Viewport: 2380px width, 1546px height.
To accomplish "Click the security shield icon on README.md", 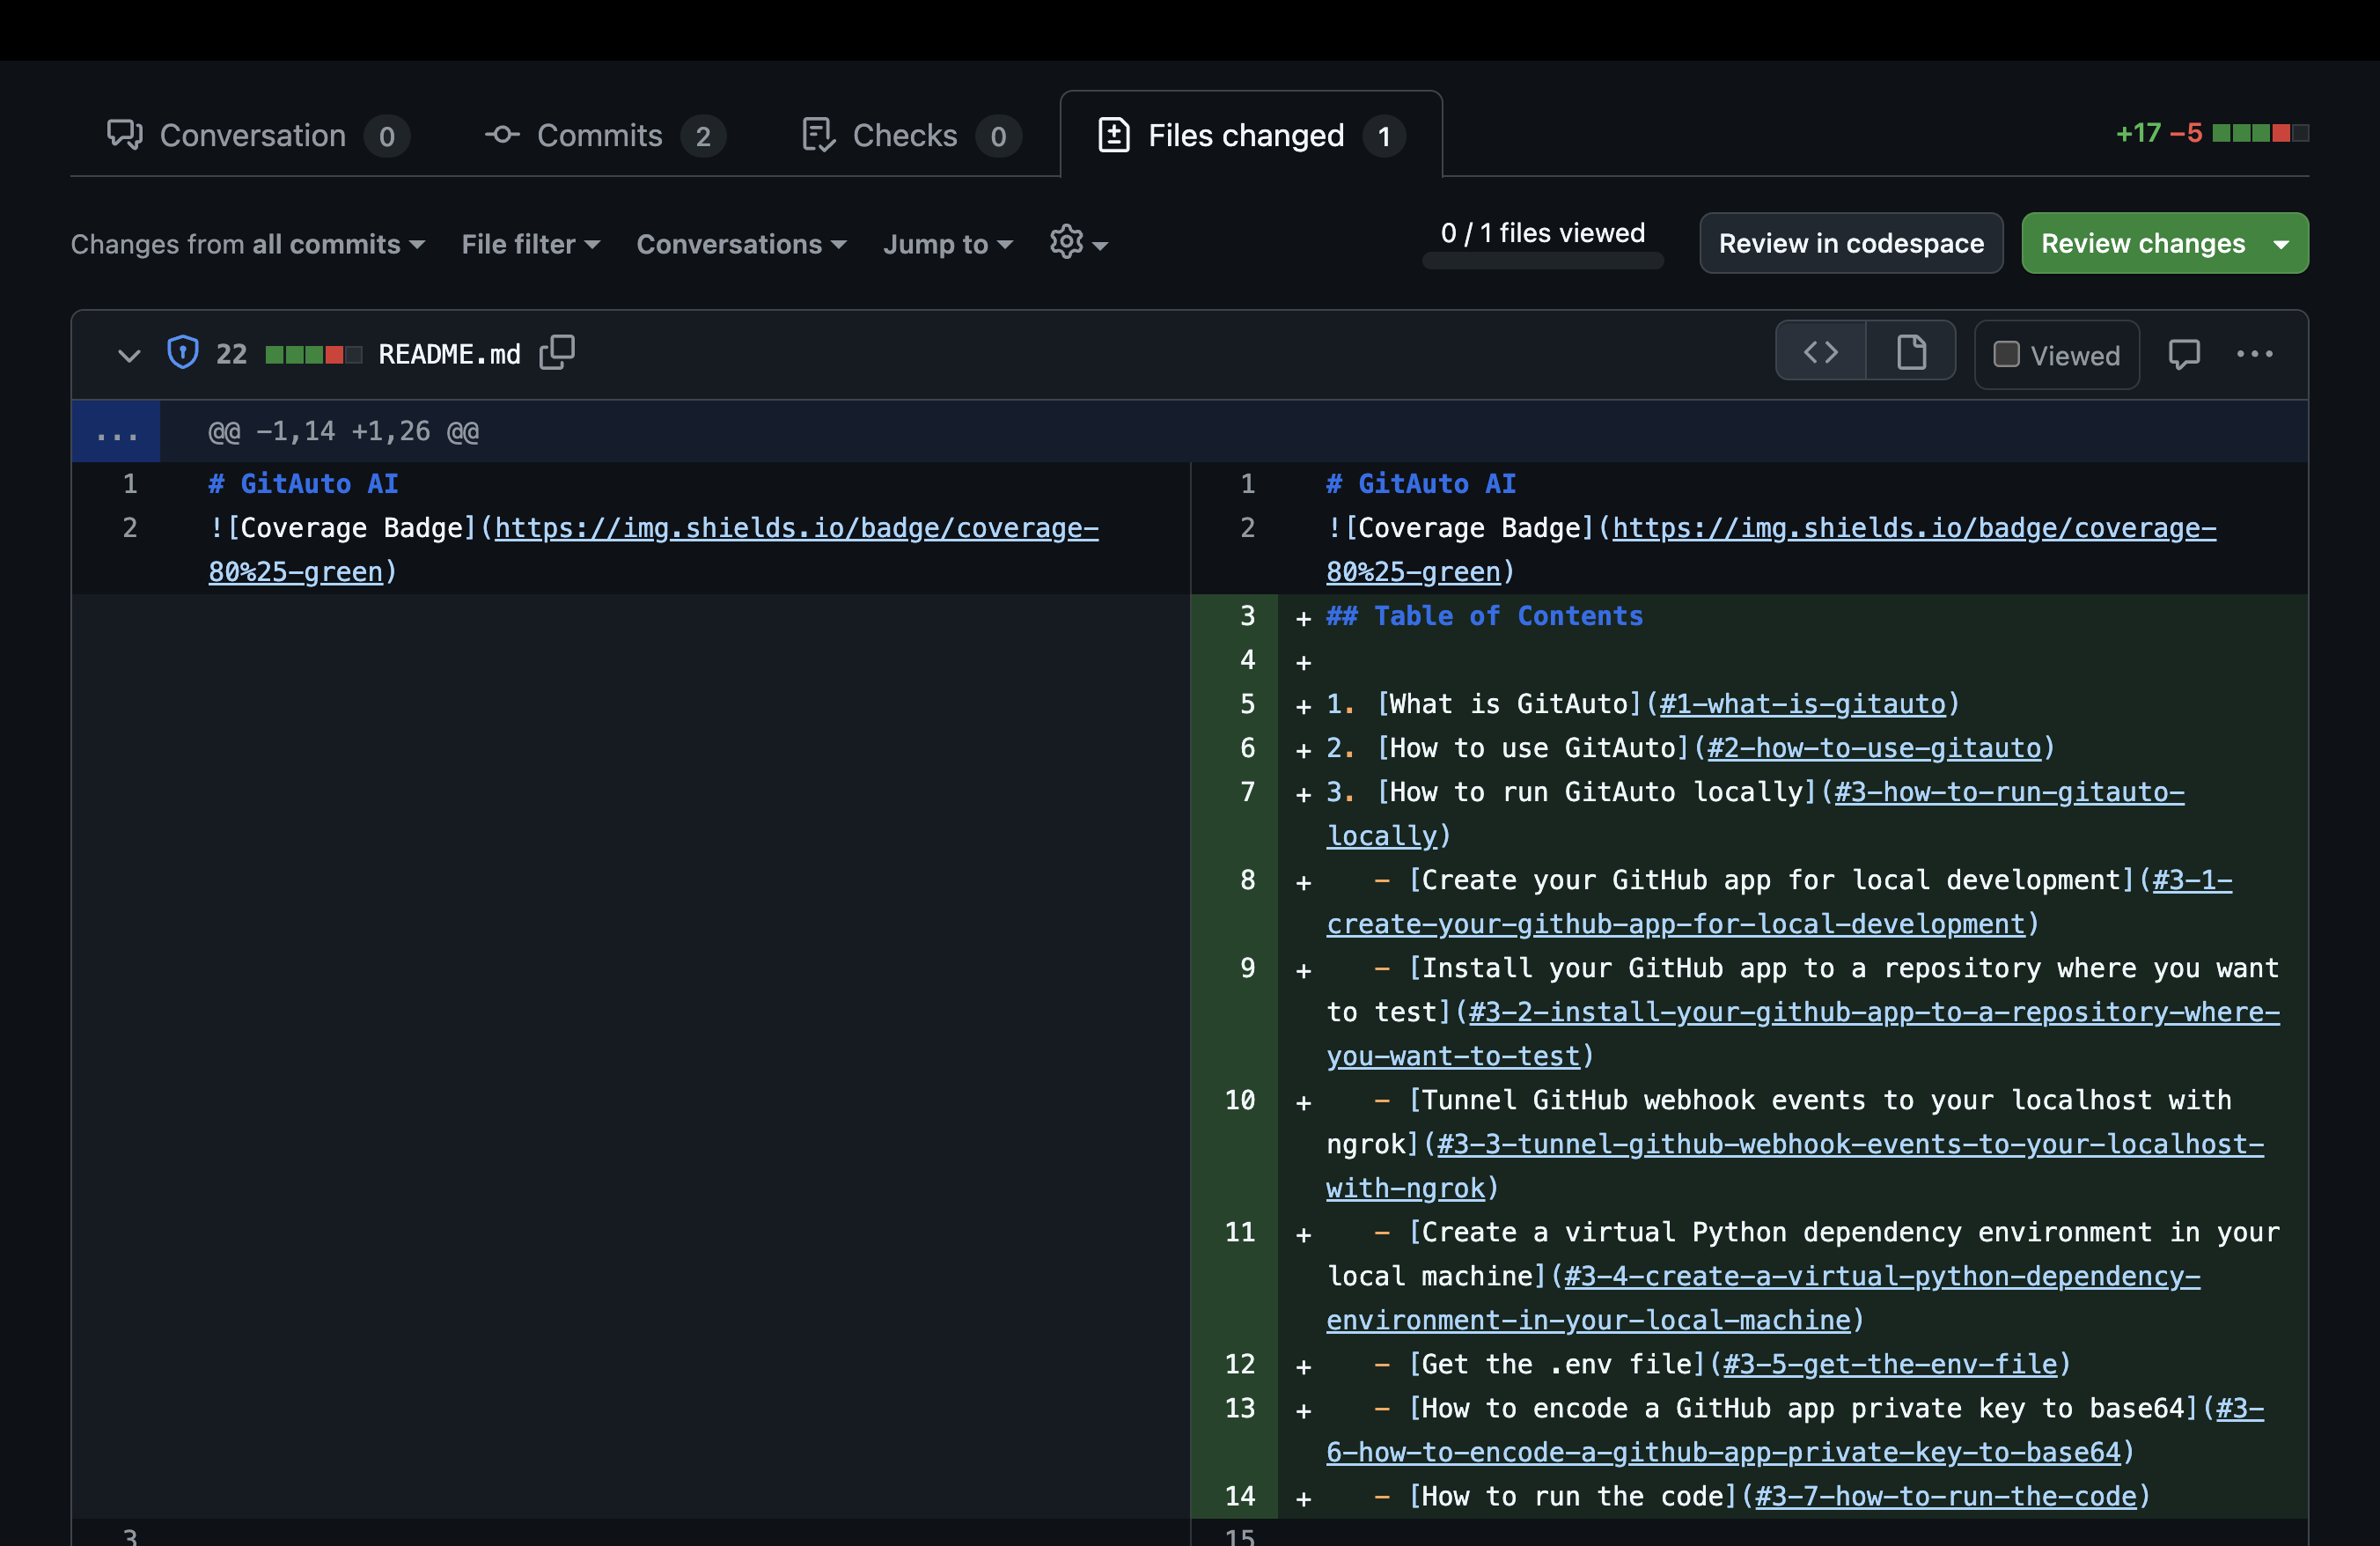I will click(182, 352).
